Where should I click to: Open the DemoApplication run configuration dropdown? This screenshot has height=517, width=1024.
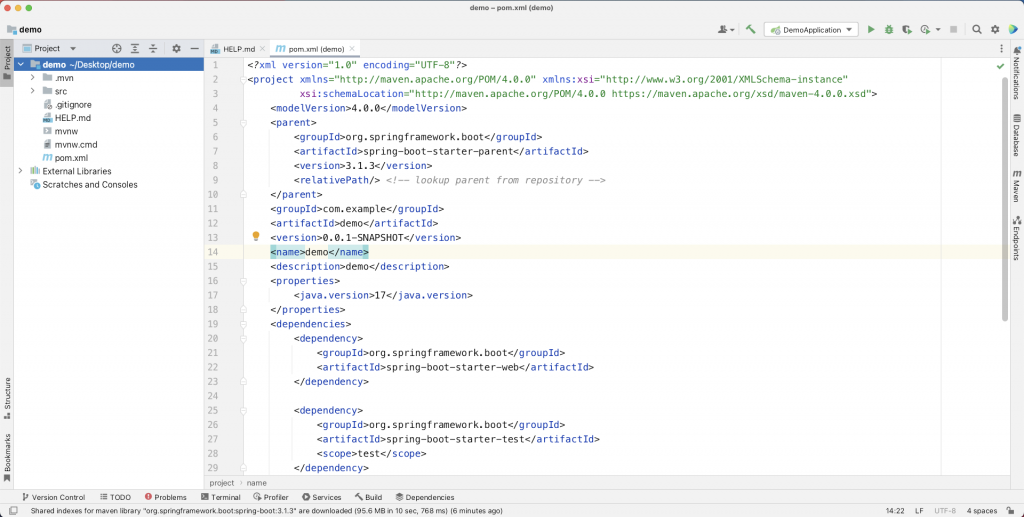[x=811, y=29]
